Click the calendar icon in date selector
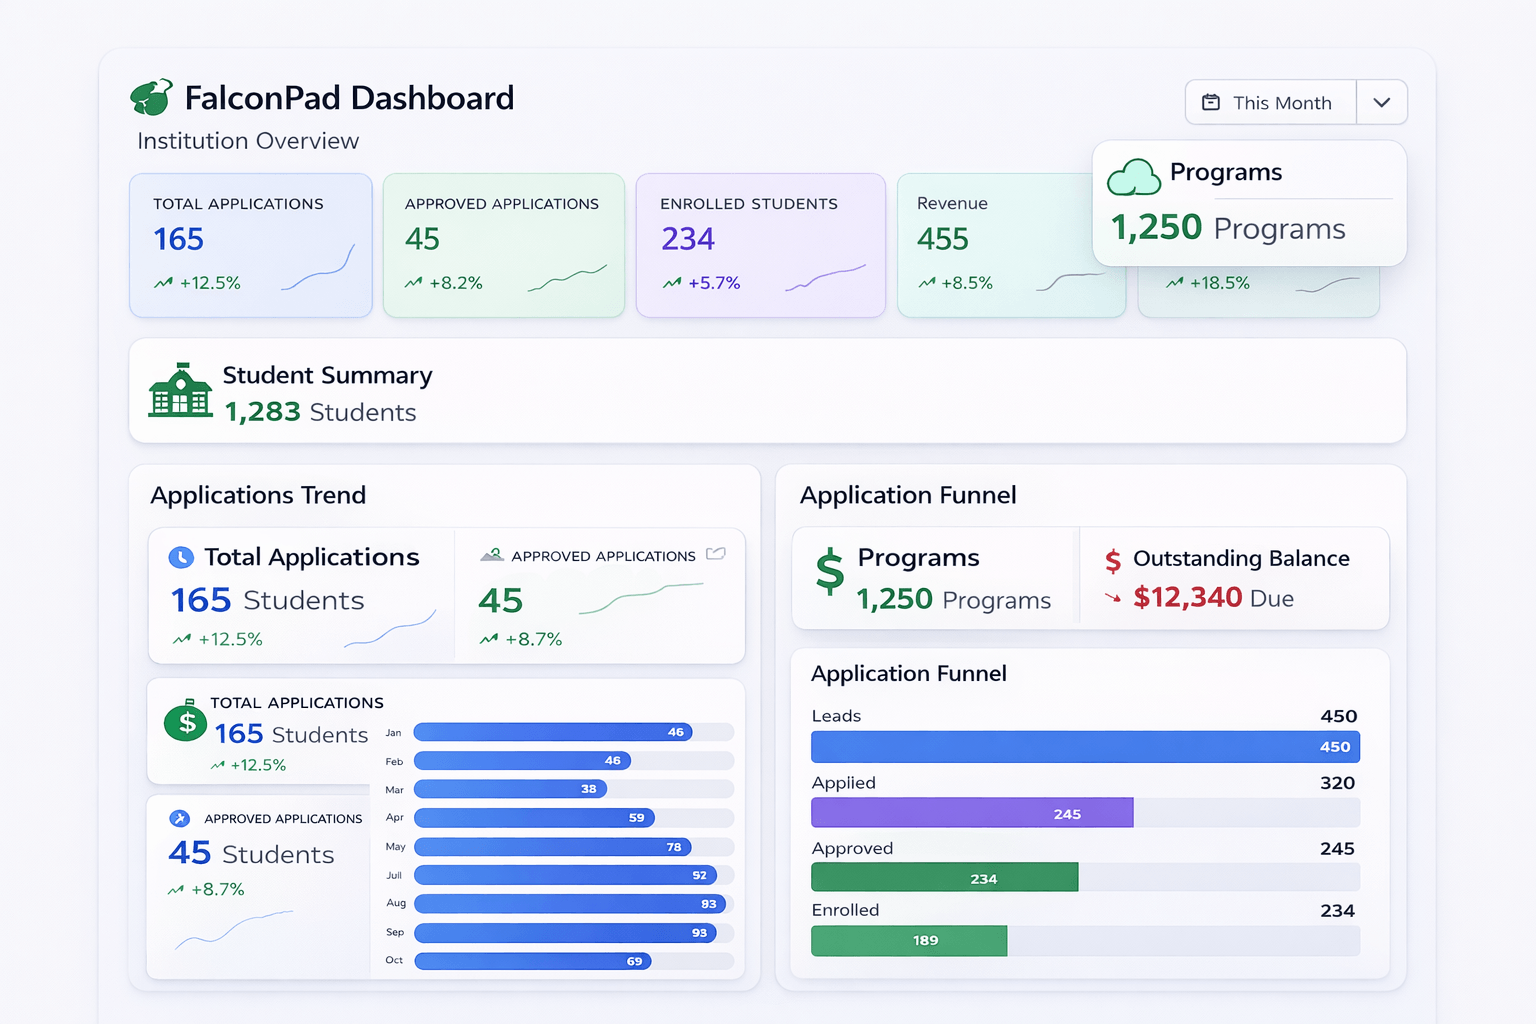 point(1210,102)
